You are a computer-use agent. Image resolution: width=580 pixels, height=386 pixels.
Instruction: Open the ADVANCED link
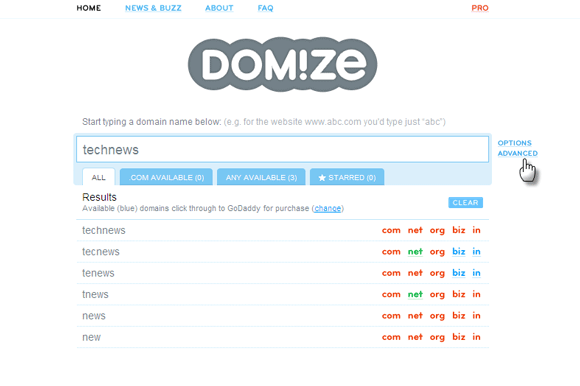click(517, 153)
